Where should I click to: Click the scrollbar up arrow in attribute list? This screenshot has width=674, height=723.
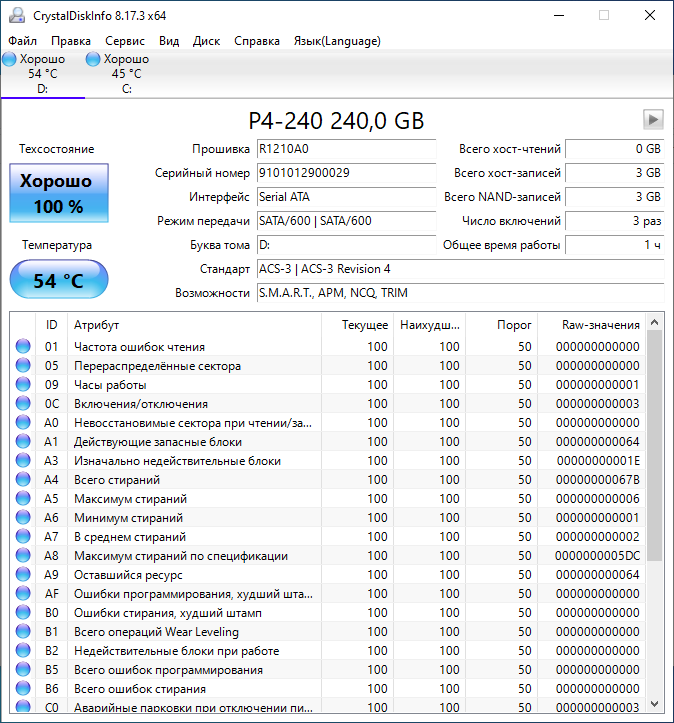(x=654, y=322)
